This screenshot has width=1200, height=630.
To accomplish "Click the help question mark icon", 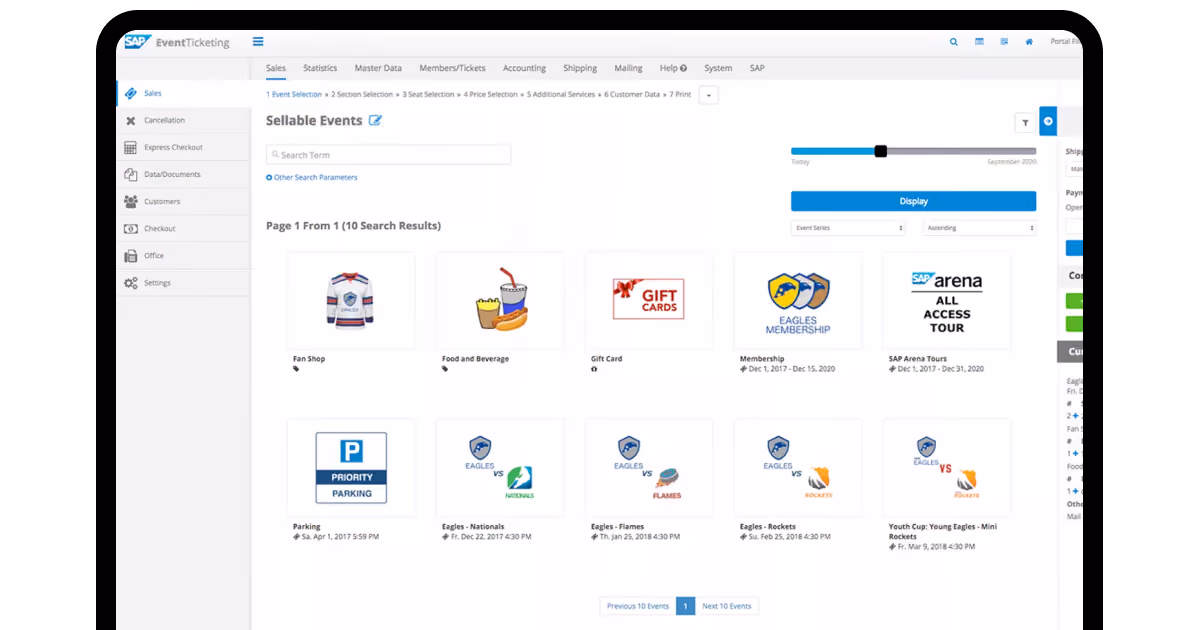I will click(684, 68).
